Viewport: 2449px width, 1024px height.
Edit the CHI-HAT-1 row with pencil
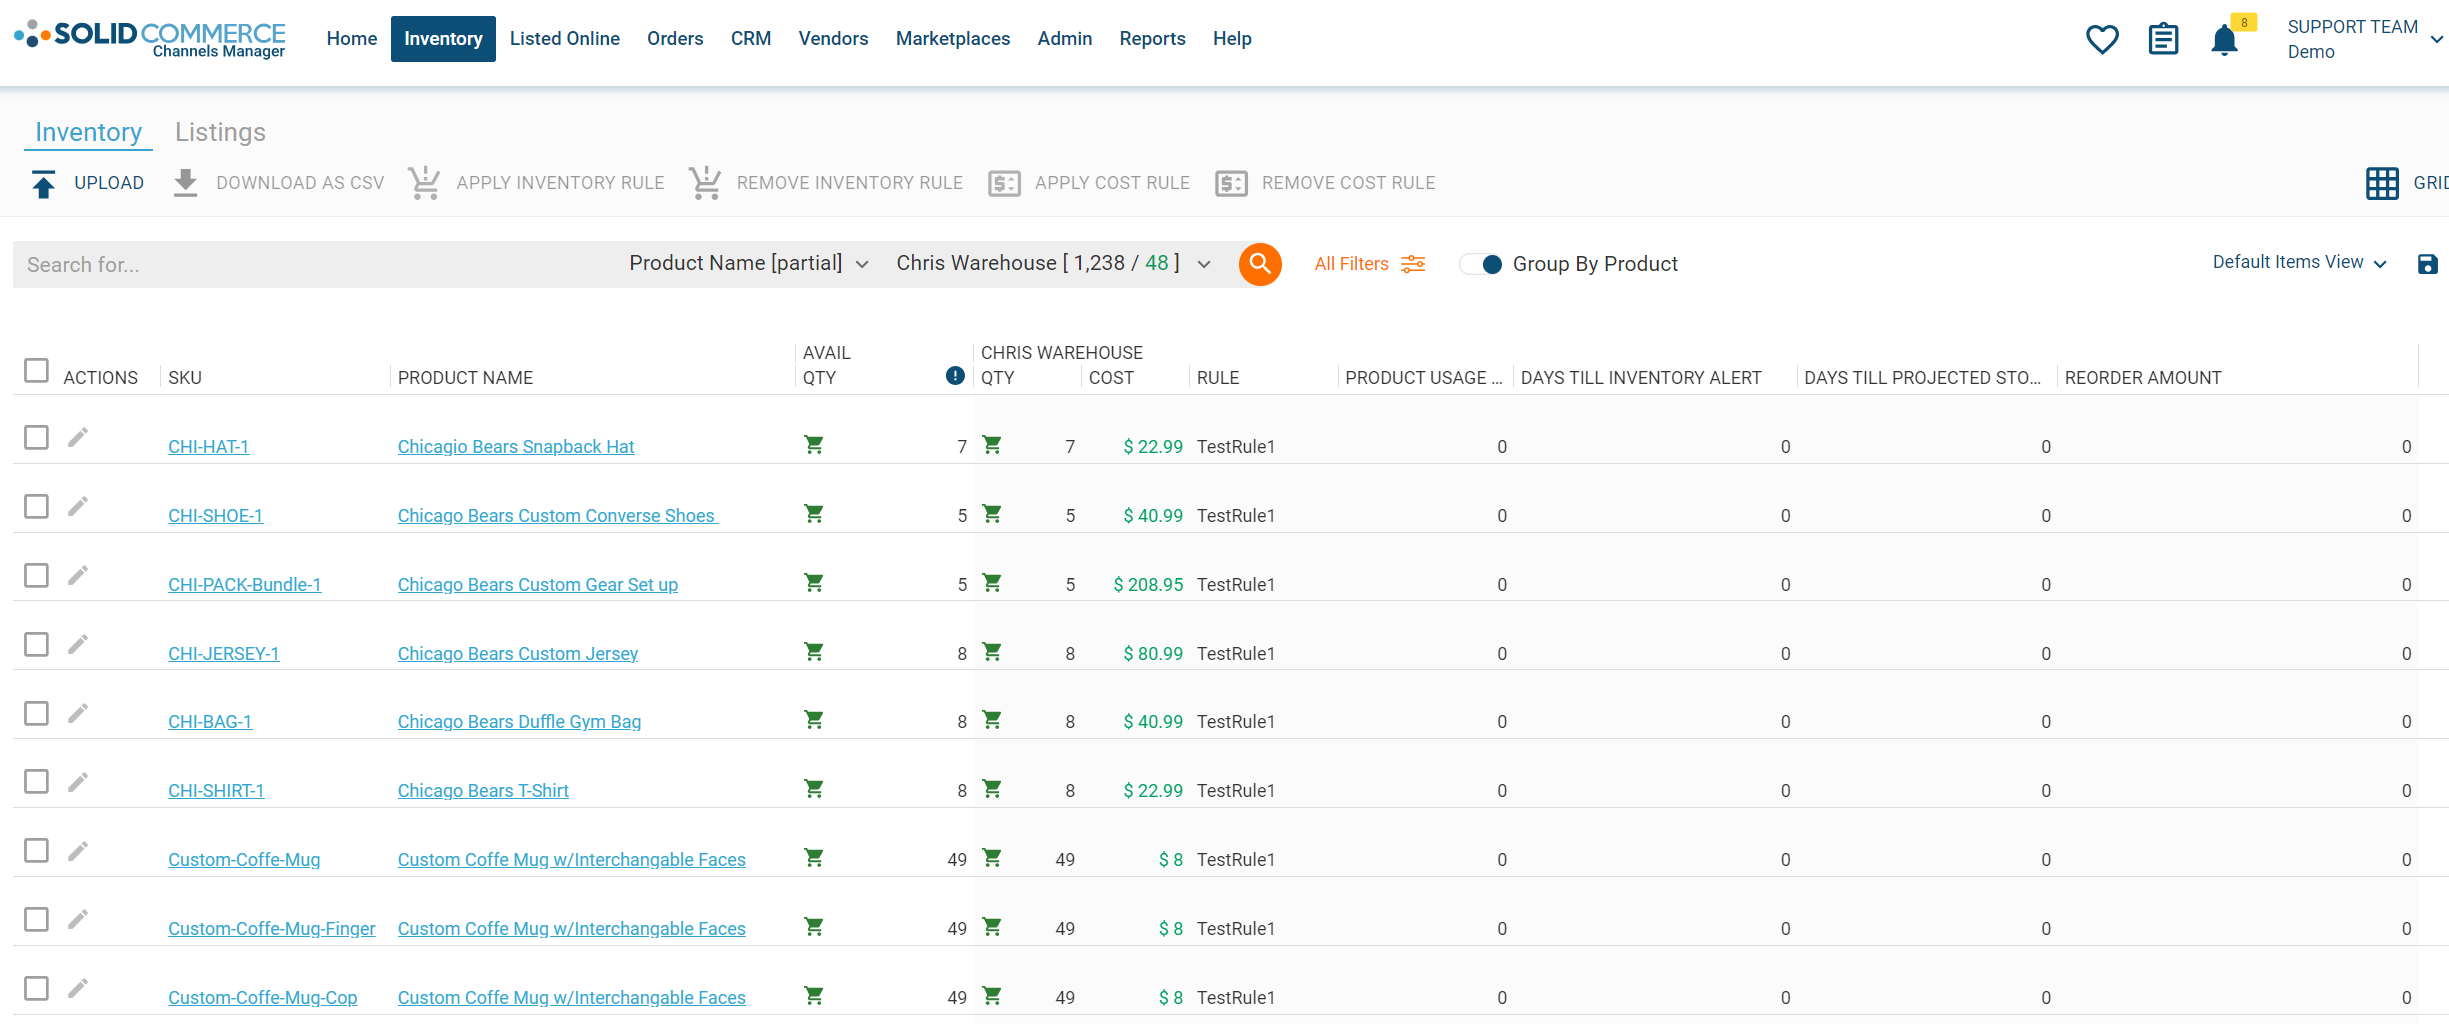[x=78, y=438]
